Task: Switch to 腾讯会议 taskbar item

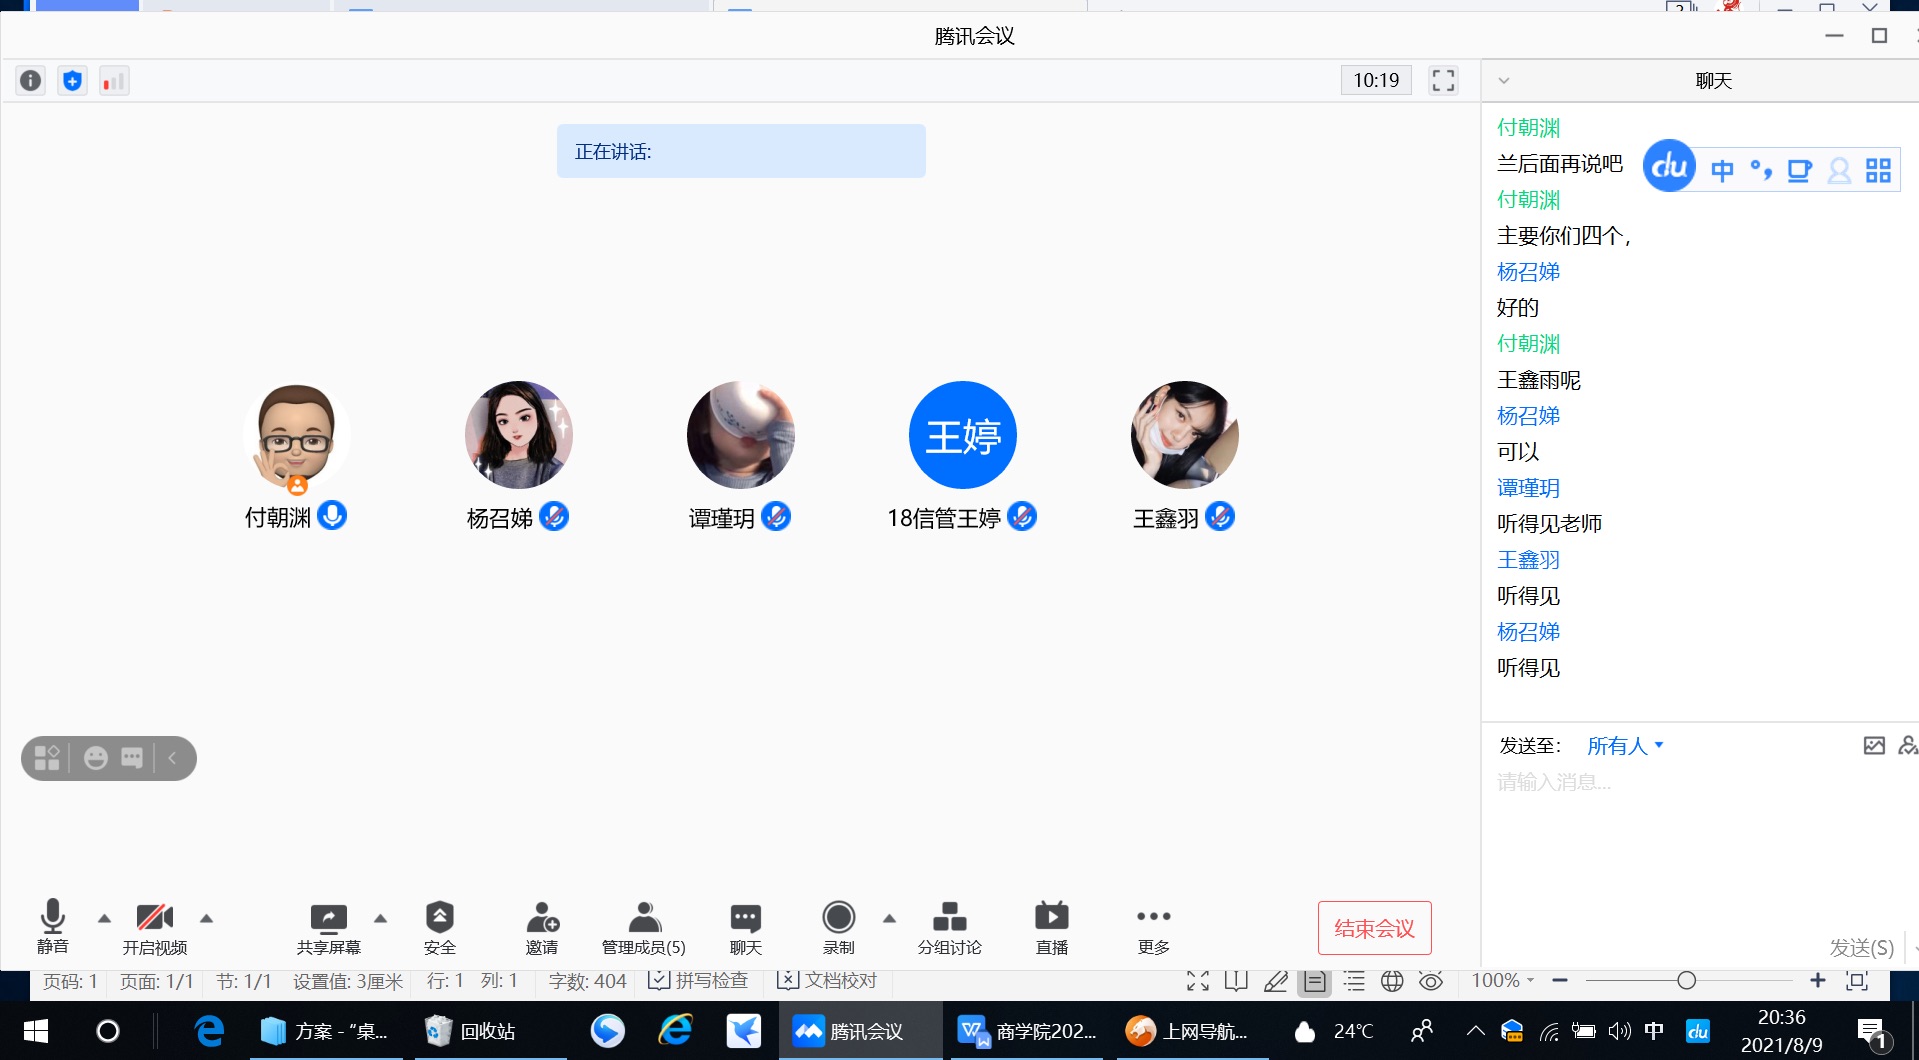Action: 860,1031
